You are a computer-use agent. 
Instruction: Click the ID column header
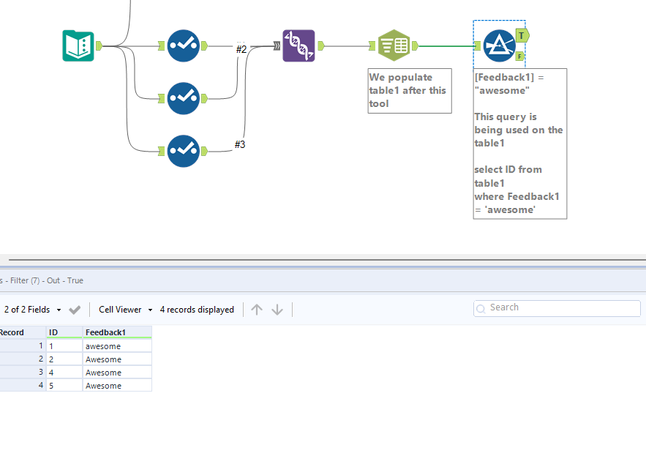(x=64, y=332)
